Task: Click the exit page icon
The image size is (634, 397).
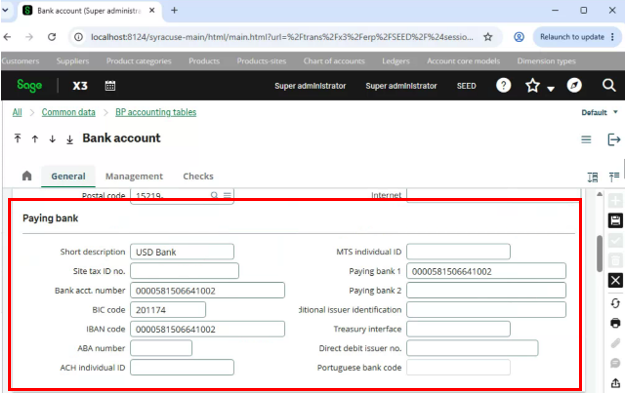Action: point(614,139)
